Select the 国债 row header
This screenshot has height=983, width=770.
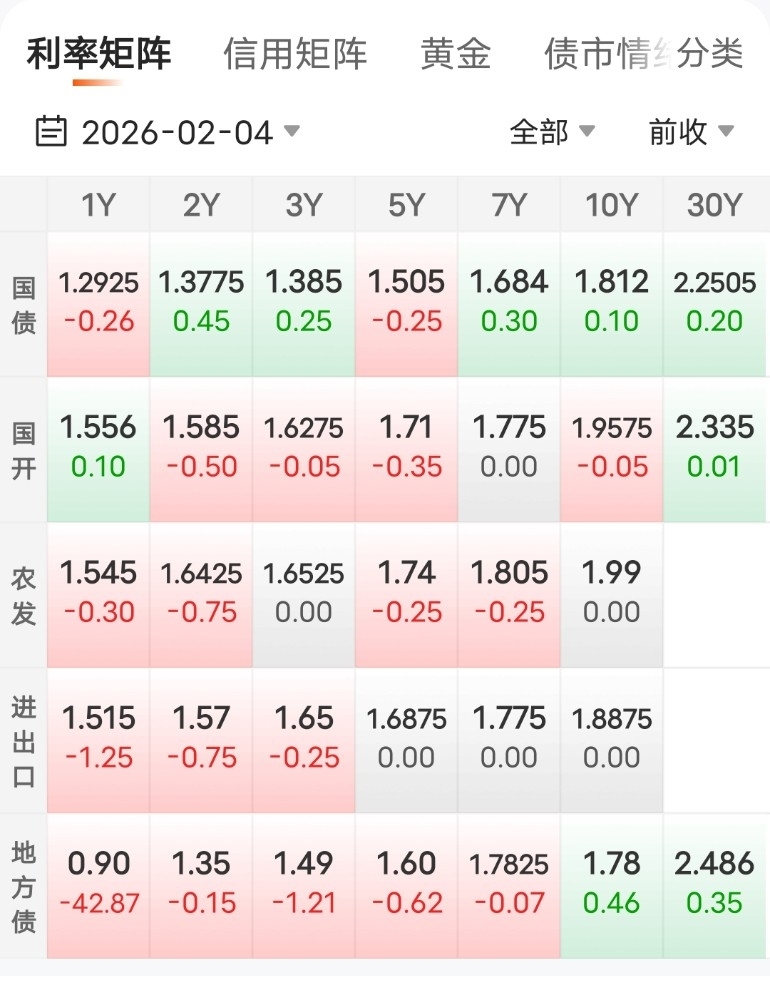click(x=24, y=305)
